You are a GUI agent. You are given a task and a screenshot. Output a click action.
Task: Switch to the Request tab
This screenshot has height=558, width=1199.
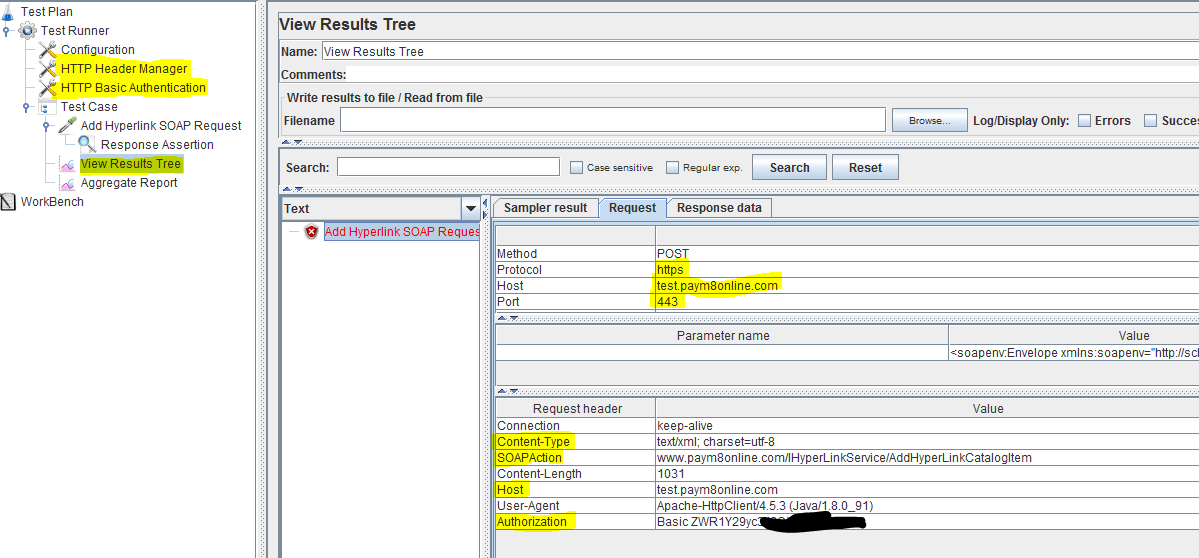(x=632, y=208)
